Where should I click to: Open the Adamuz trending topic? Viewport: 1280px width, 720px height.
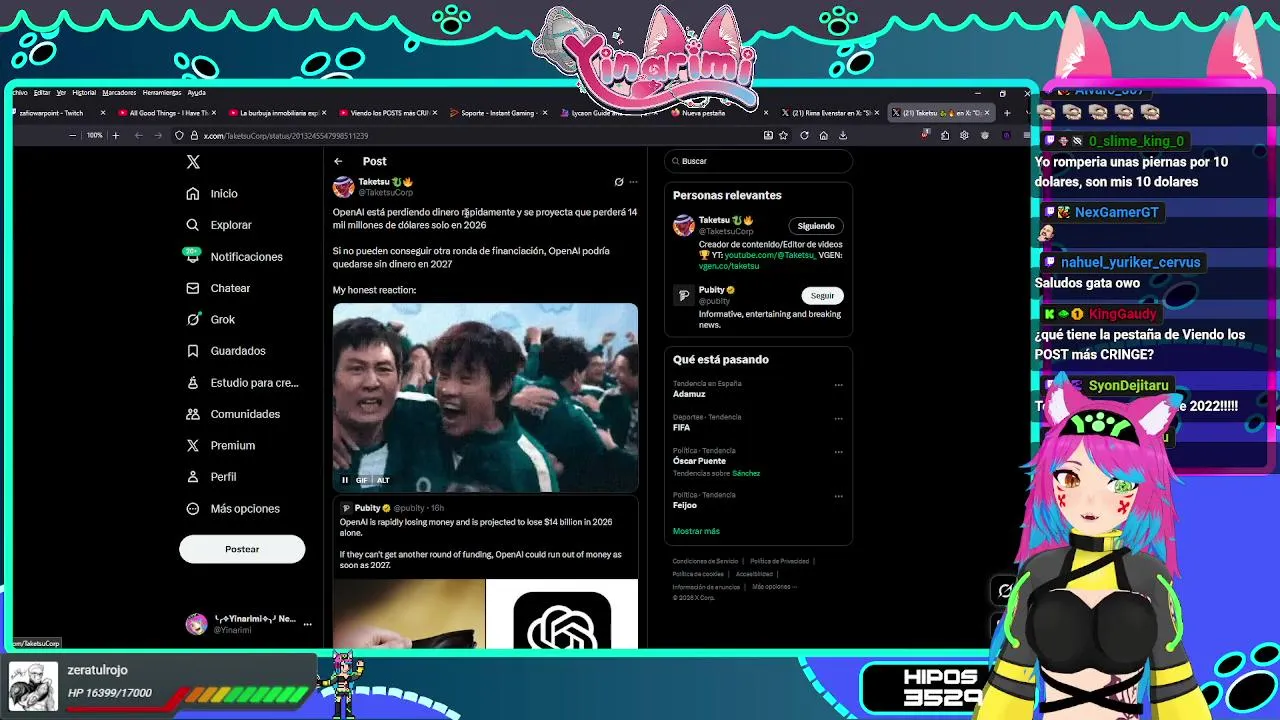click(x=689, y=394)
